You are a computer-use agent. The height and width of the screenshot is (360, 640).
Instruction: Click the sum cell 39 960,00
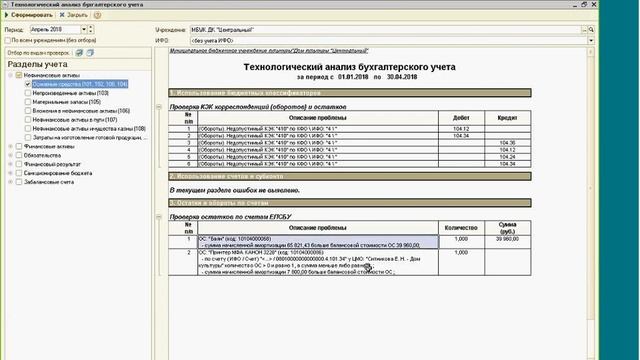507,242
